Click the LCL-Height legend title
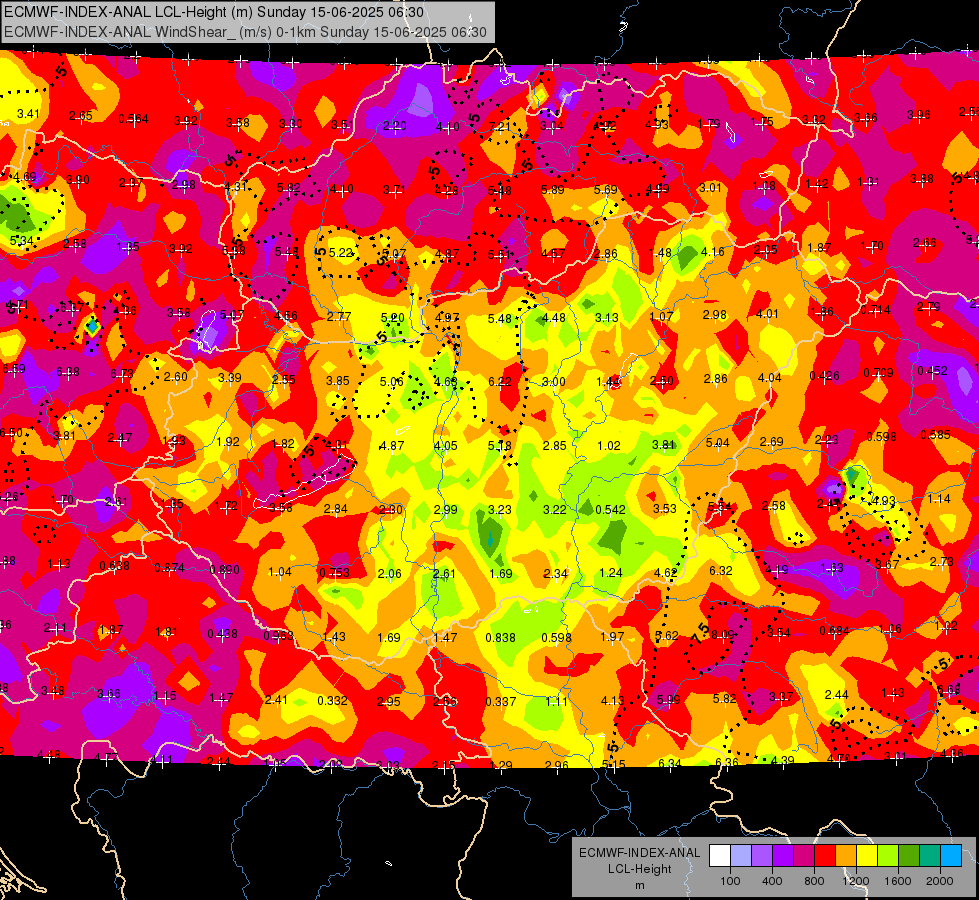The height and width of the screenshot is (900, 979). point(639,869)
